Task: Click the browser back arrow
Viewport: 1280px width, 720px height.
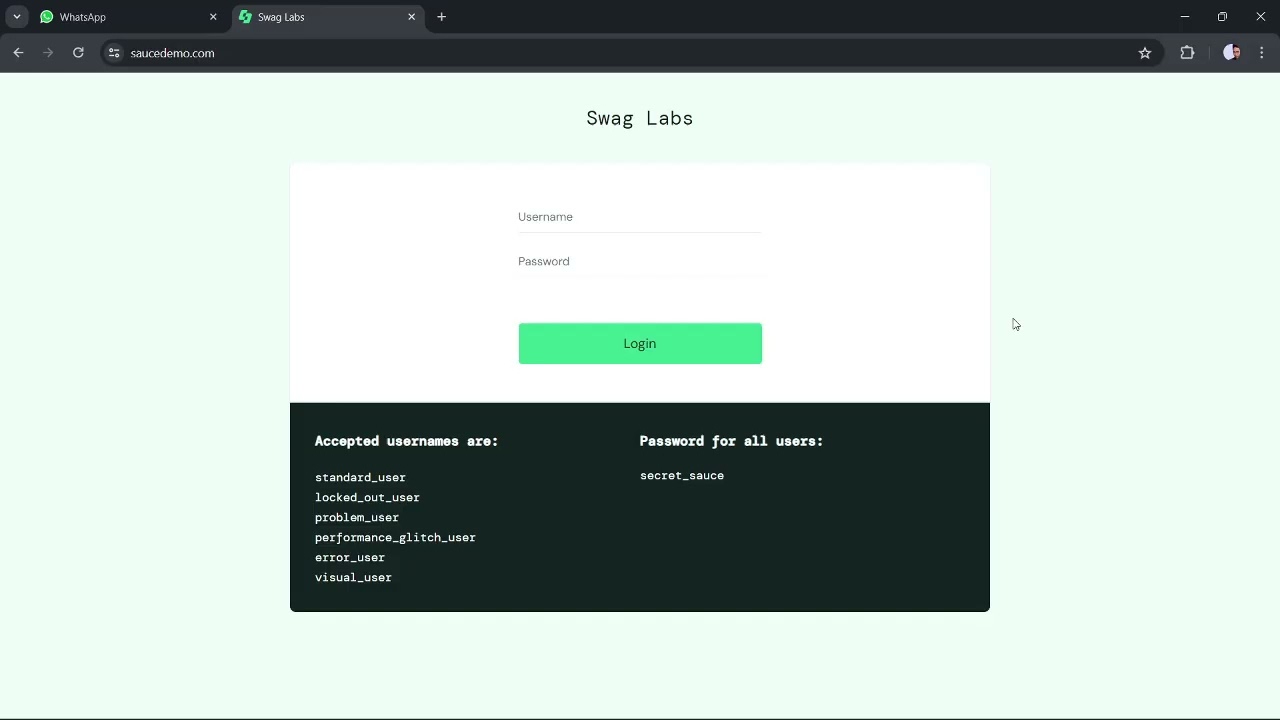Action: click(x=18, y=53)
